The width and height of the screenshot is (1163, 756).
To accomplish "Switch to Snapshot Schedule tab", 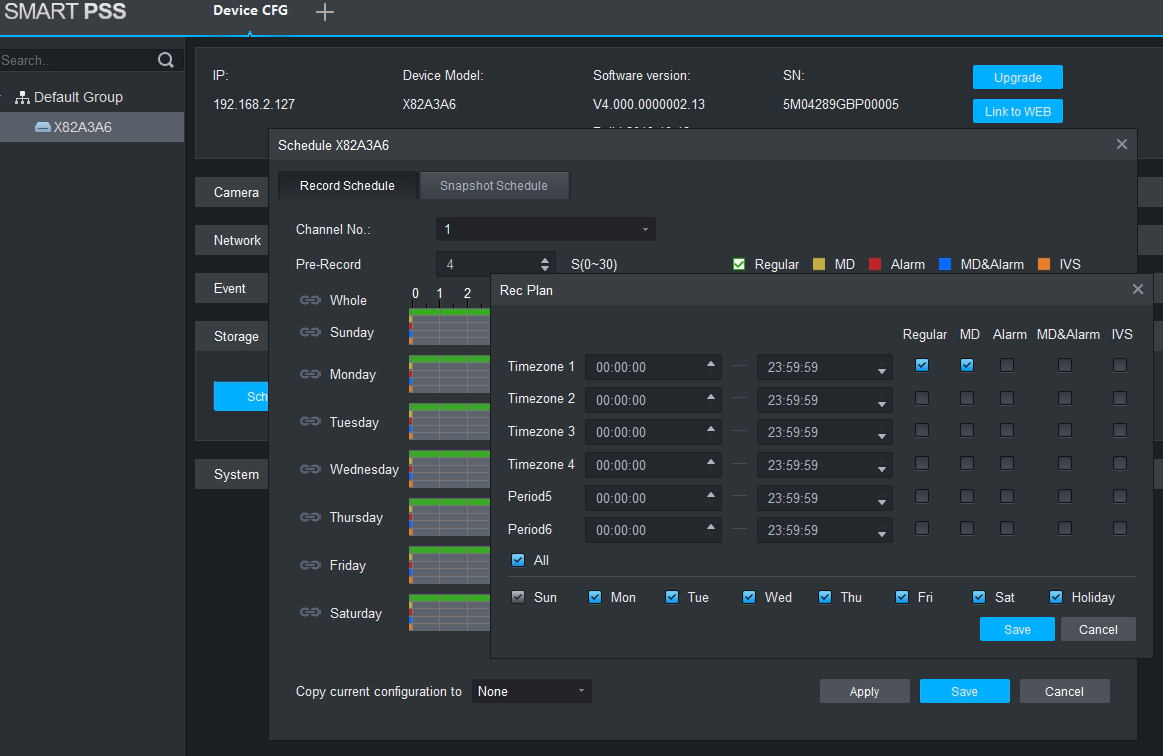I will [493, 186].
